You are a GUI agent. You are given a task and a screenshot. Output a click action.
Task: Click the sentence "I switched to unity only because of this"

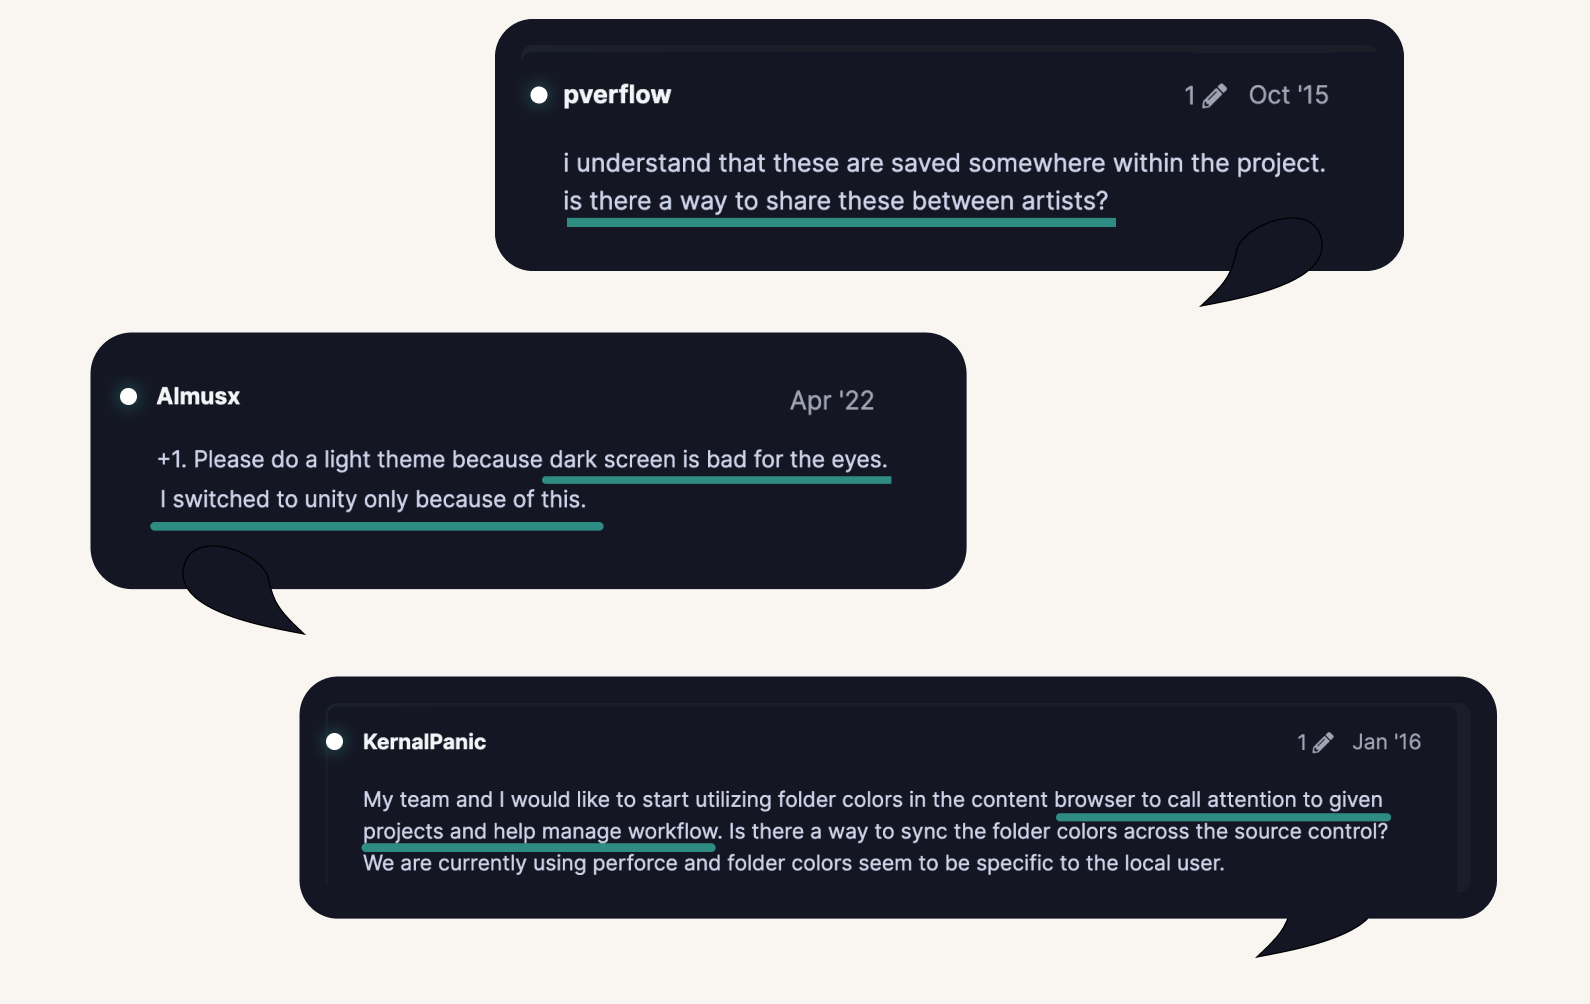[x=373, y=499]
